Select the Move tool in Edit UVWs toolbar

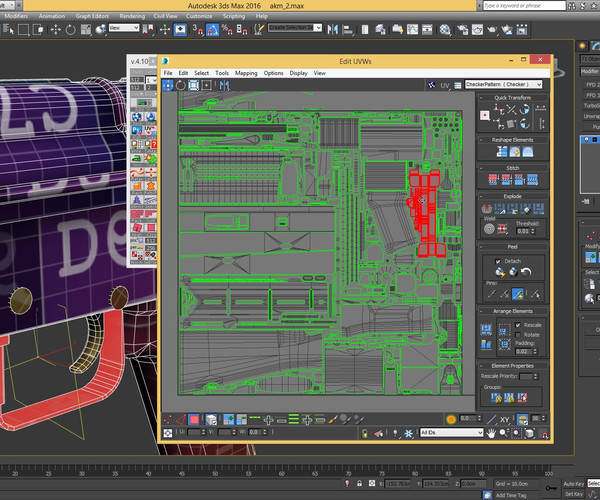pyautogui.click(x=168, y=86)
